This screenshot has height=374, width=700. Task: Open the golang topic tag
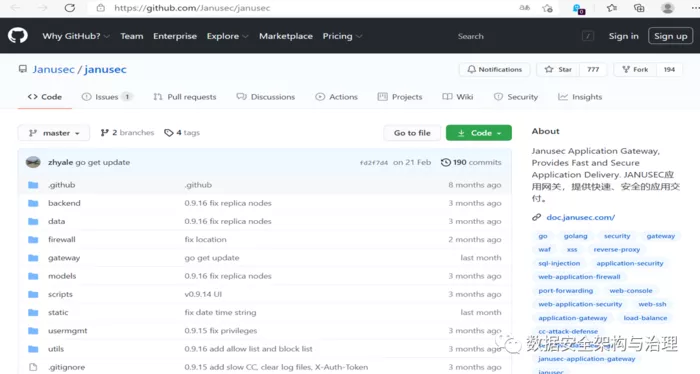point(575,236)
